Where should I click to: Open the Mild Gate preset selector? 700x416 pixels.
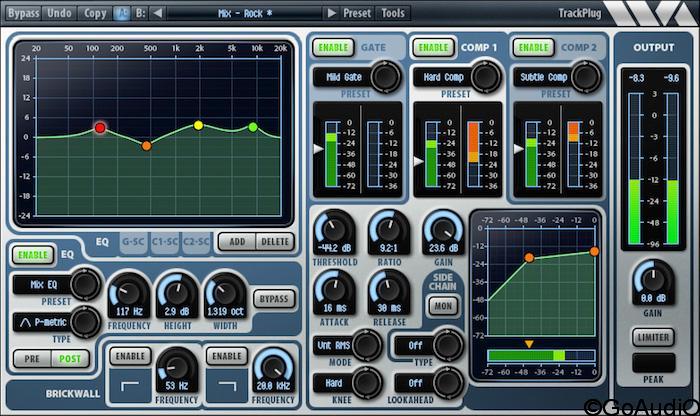(357, 77)
